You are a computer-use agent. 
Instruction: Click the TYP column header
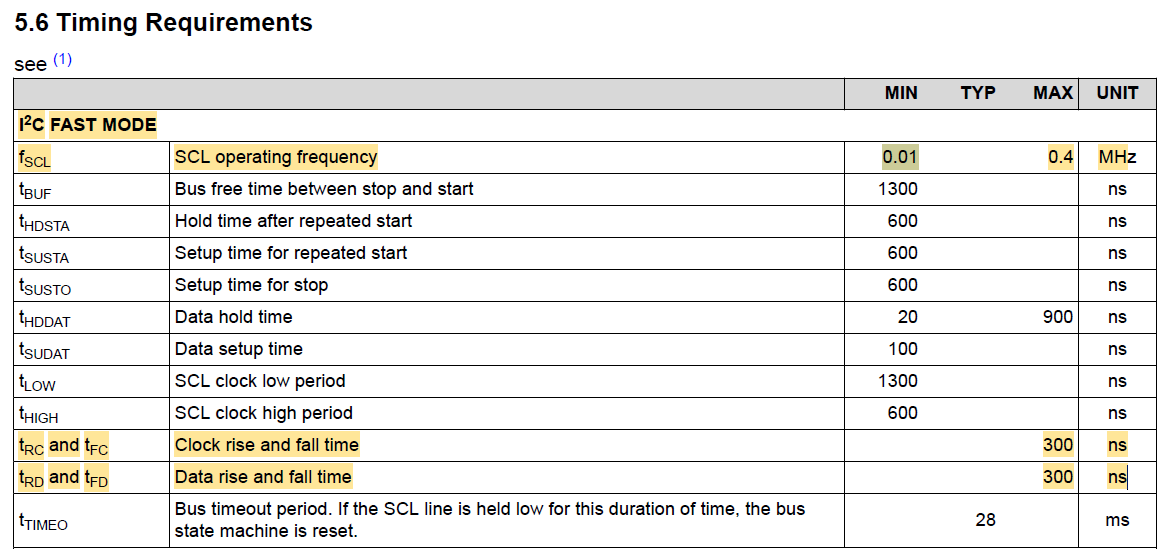tap(977, 93)
